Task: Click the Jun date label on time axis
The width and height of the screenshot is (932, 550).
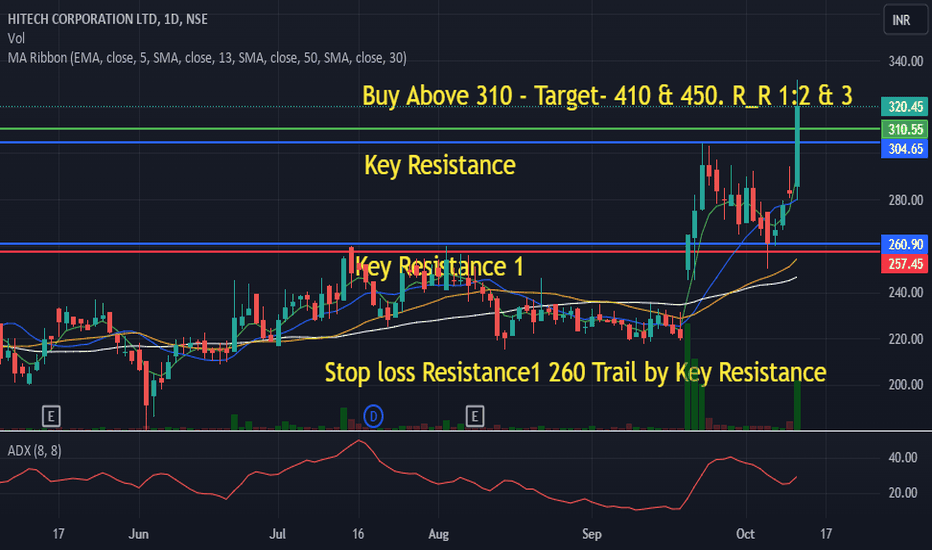Action: click(138, 534)
